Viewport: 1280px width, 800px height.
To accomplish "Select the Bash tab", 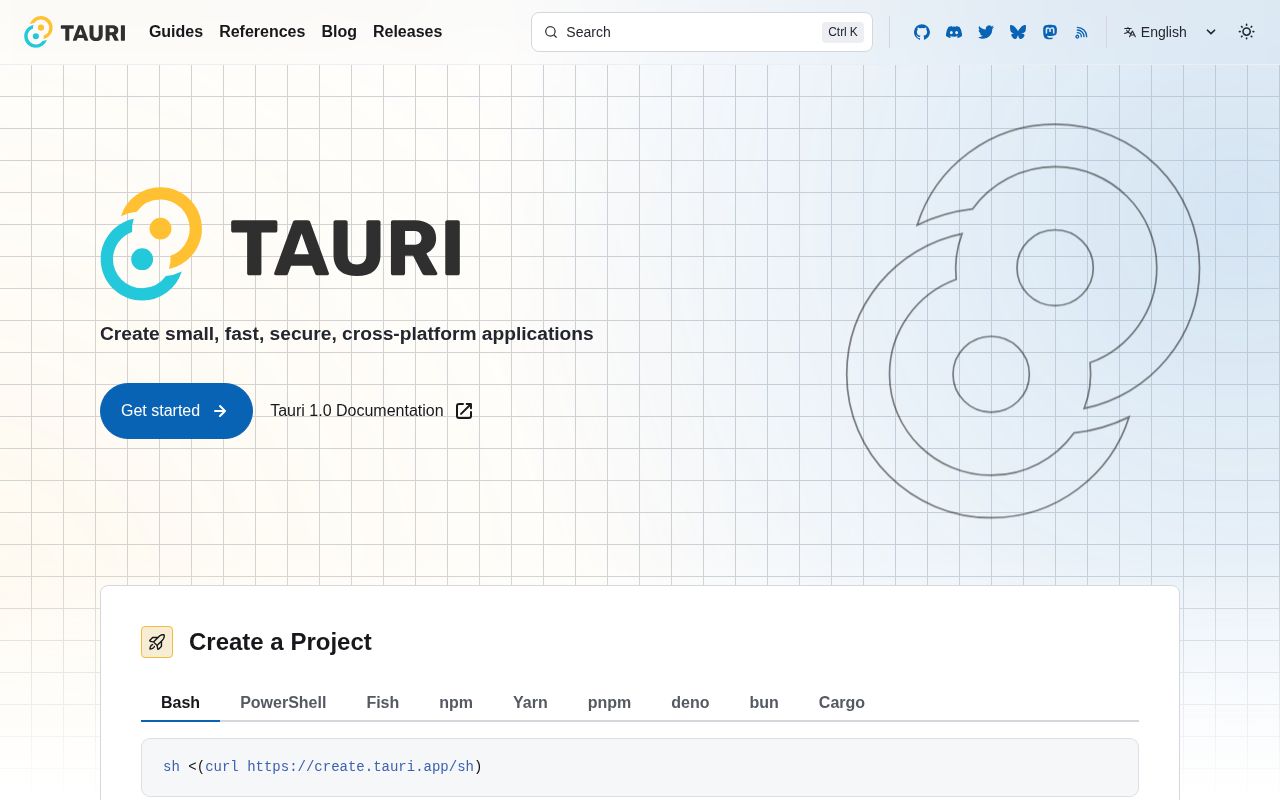I will [180, 703].
